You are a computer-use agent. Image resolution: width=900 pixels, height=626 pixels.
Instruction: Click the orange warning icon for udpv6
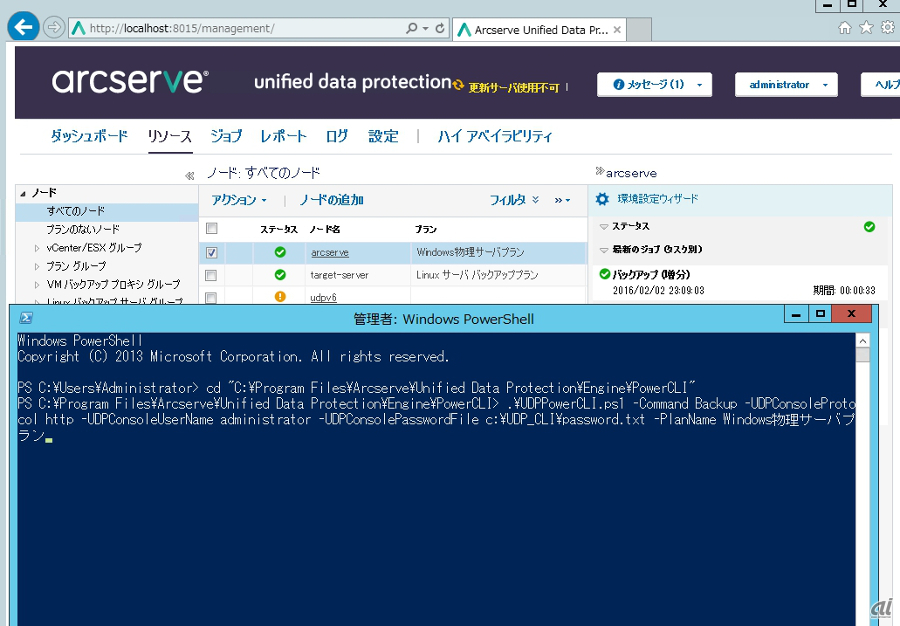pyautogui.click(x=280, y=297)
